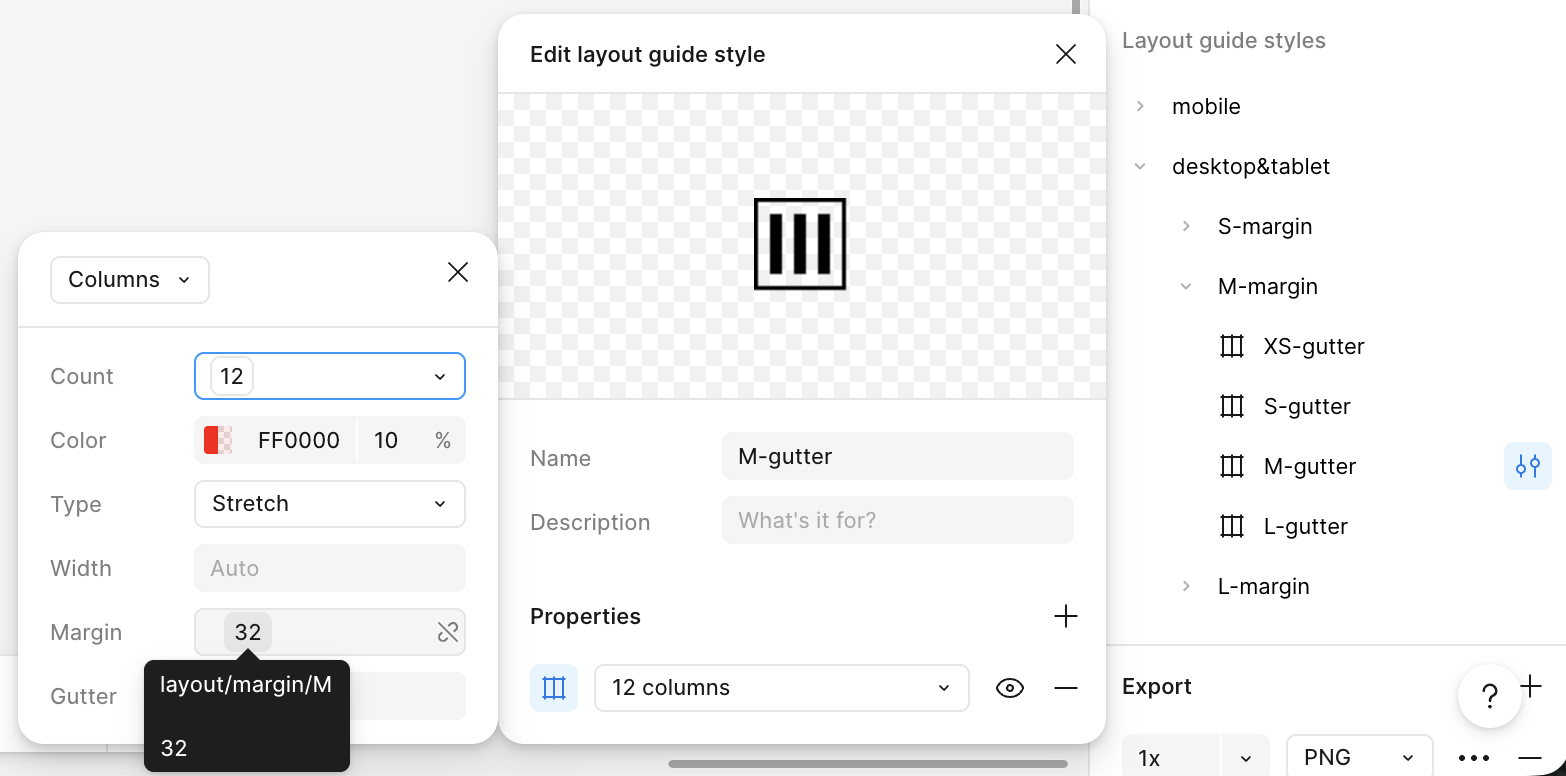The height and width of the screenshot is (776, 1566).
Task: Click the grid icon beside S-gutter
Action: [x=1231, y=406]
